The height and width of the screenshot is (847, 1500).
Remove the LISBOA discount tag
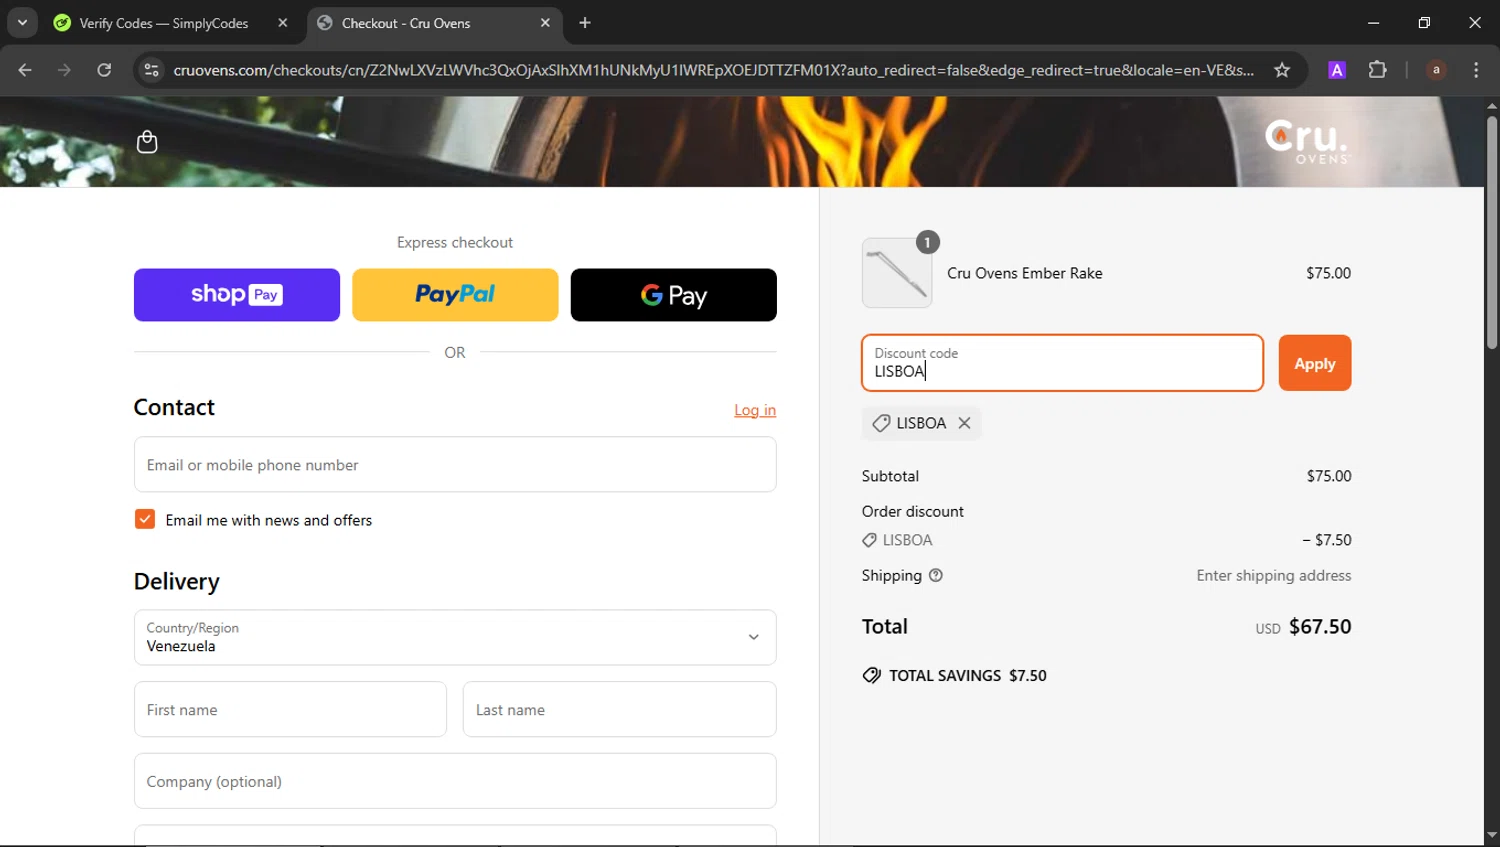pos(964,423)
